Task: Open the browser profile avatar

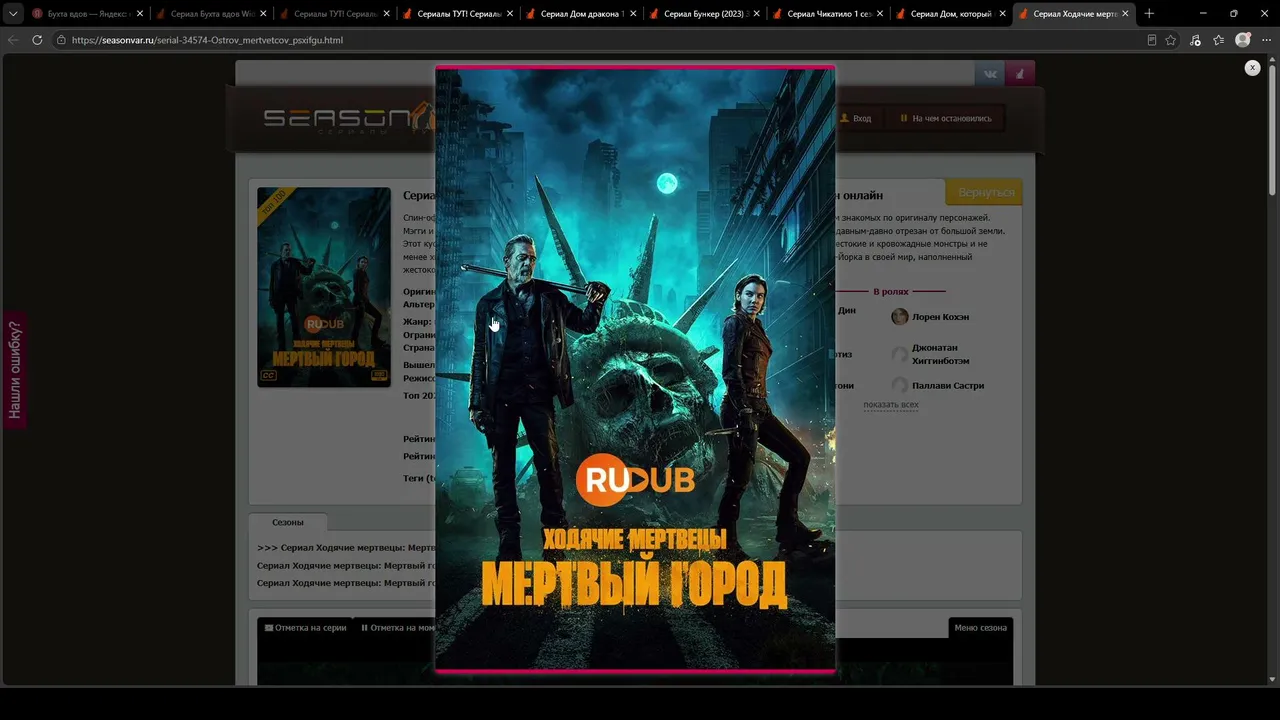Action: [1243, 40]
